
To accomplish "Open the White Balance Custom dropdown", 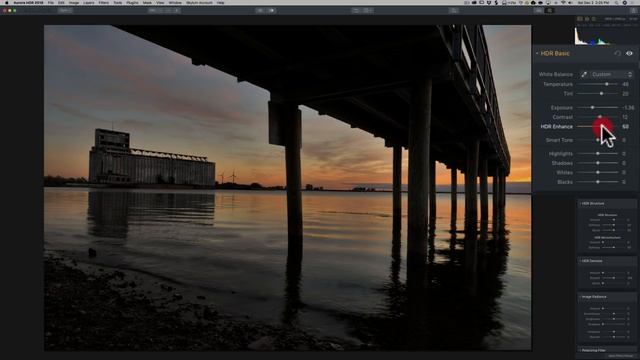I will point(611,74).
